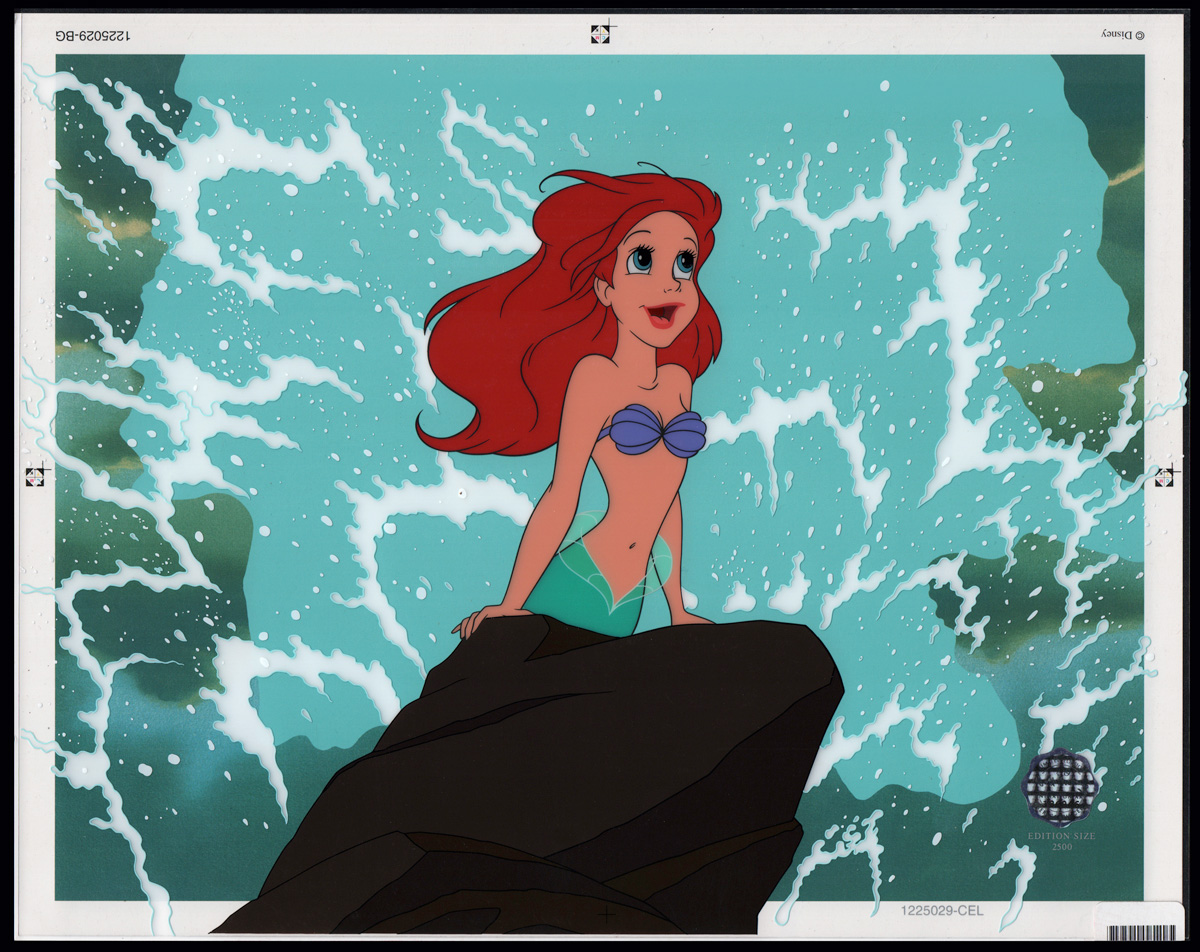The height and width of the screenshot is (952, 1200).
Task: Click the "2500" edition number
Action: tap(1061, 847)
